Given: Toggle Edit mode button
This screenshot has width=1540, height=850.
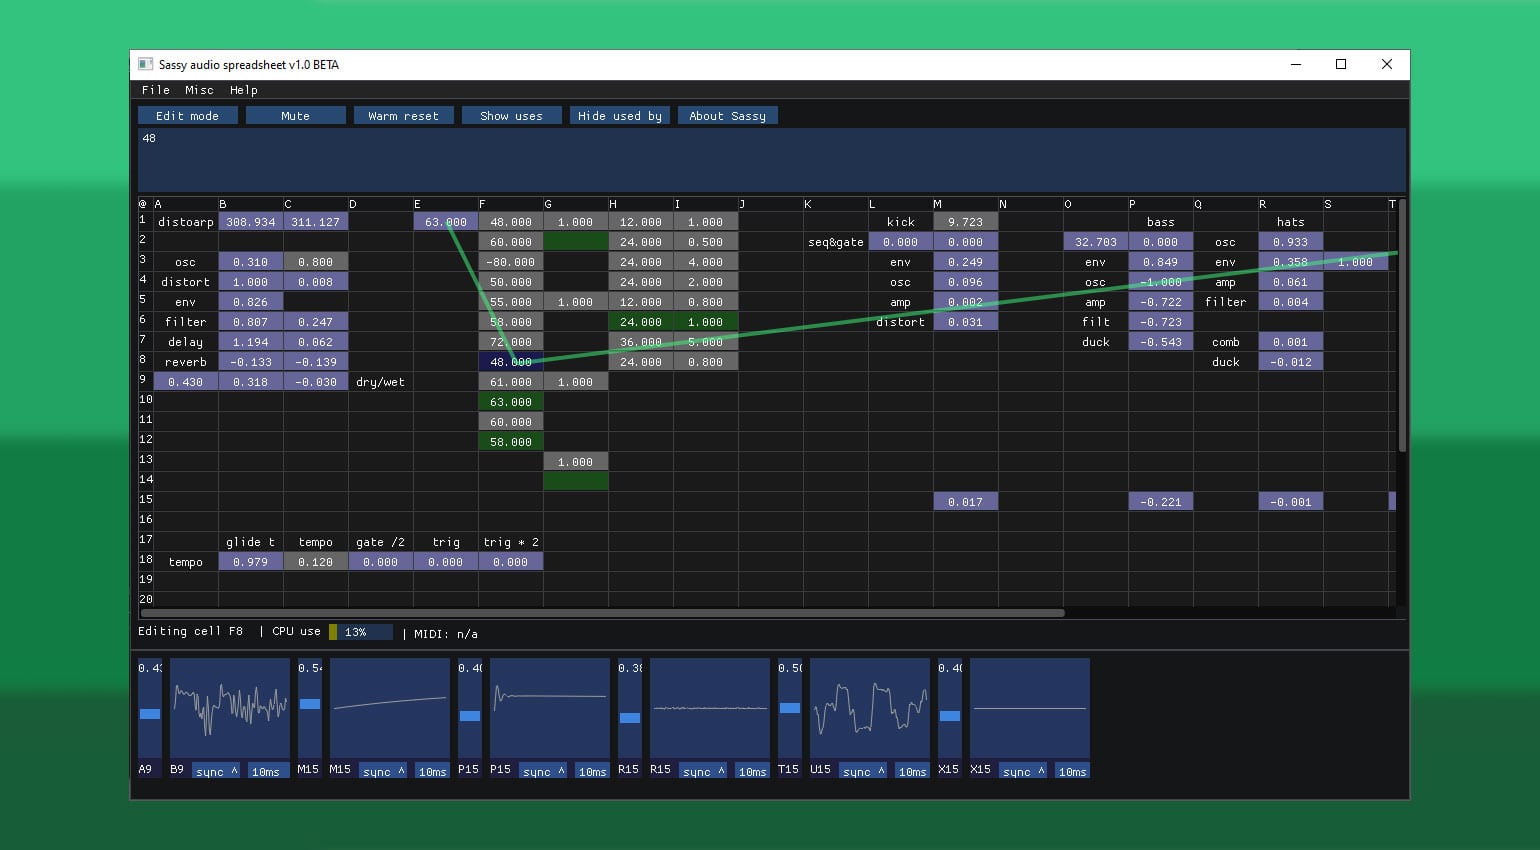Looking at the screenshot, I should pos(188,116).
